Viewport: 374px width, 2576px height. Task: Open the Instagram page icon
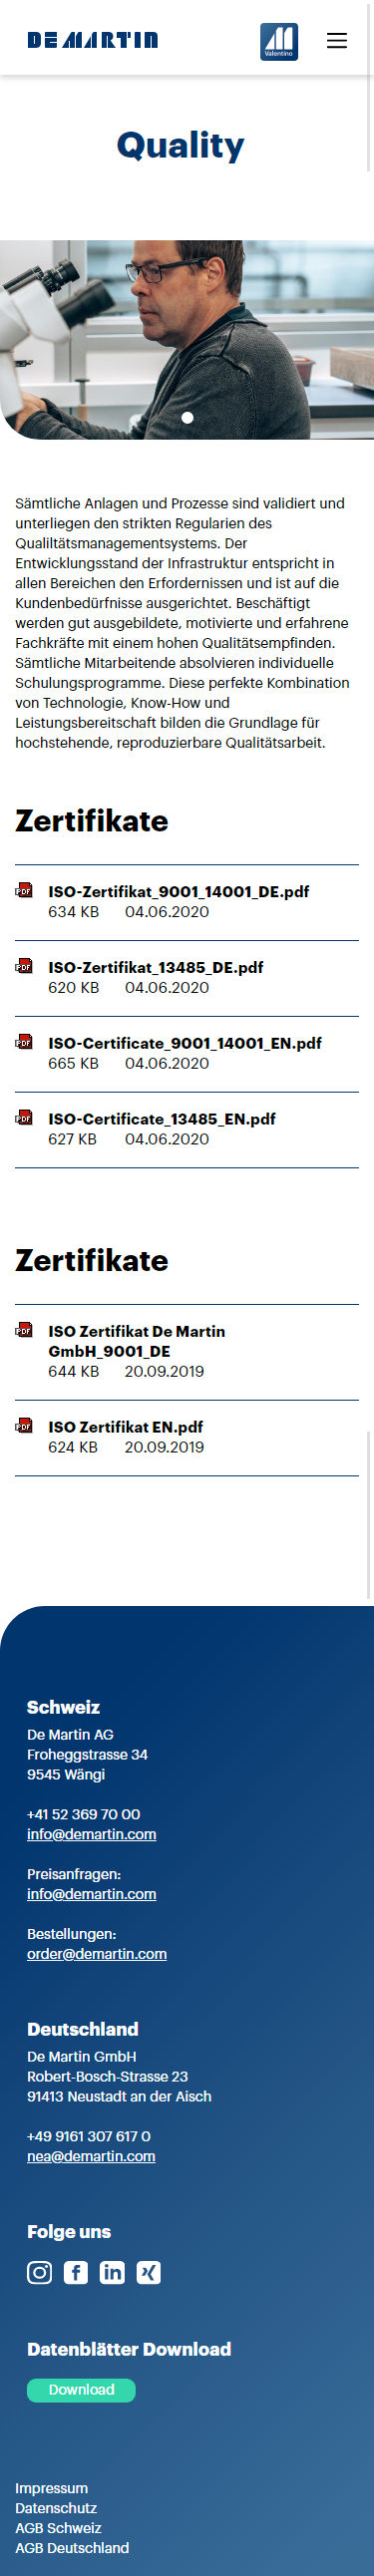[x=39, y=2273]
